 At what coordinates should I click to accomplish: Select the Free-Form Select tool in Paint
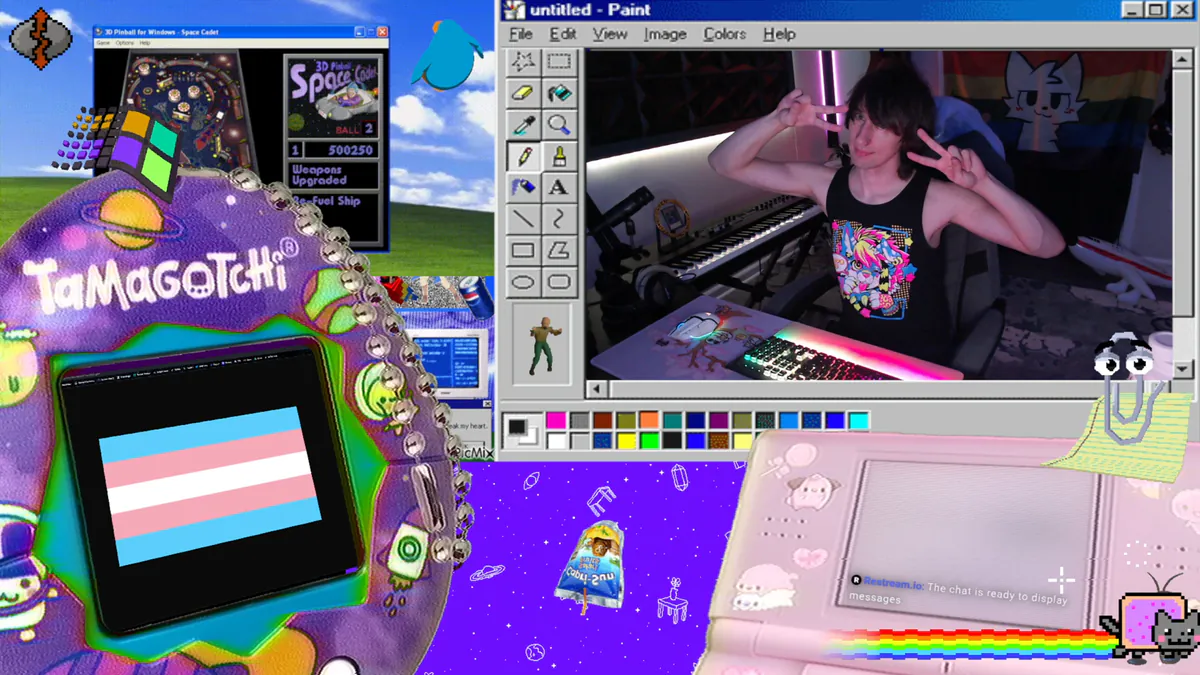pyautogui.click(x=523, y=62)
